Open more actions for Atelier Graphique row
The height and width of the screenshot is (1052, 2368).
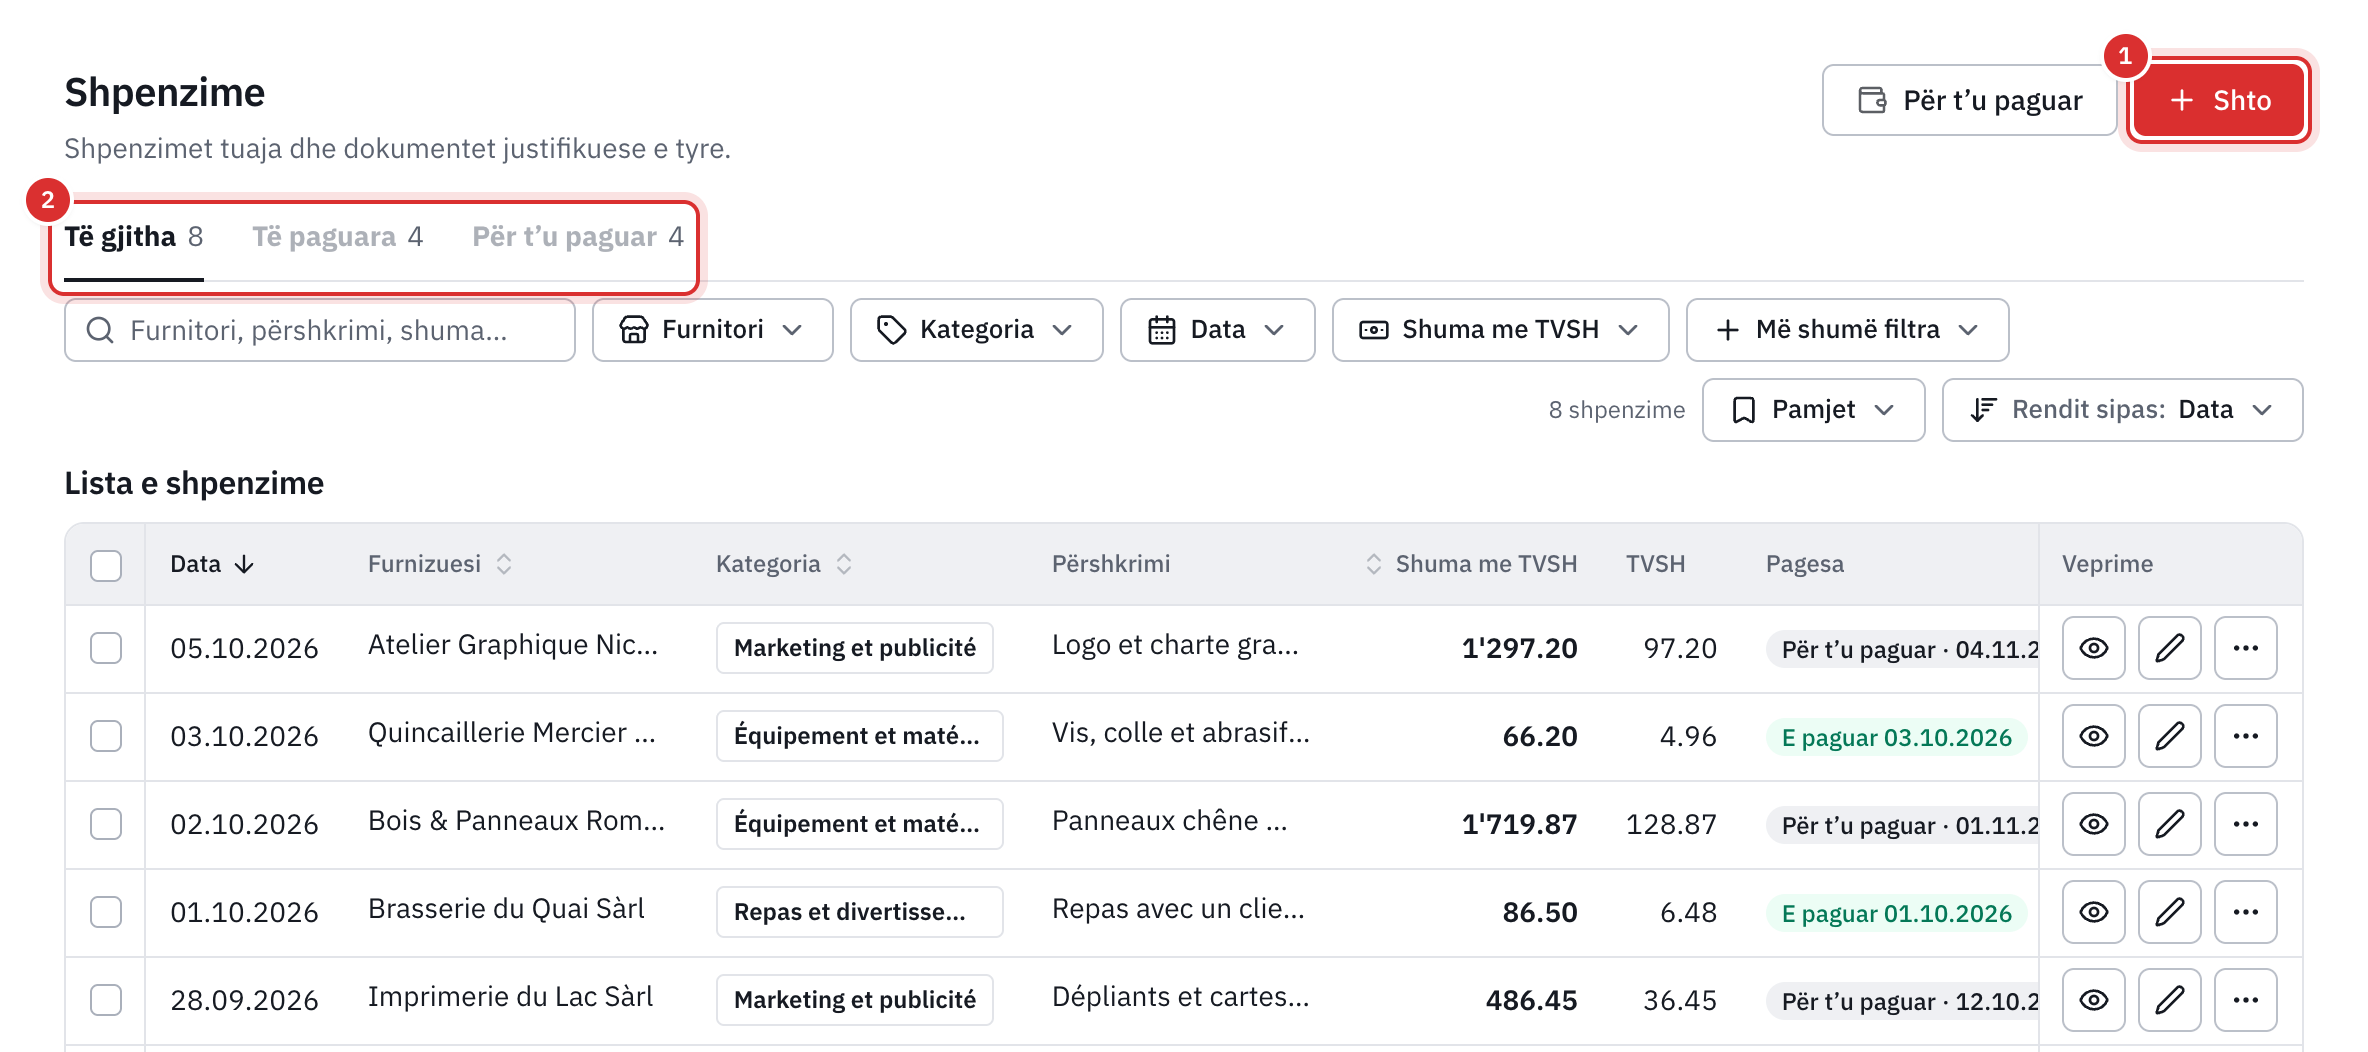click(2245, 648)
